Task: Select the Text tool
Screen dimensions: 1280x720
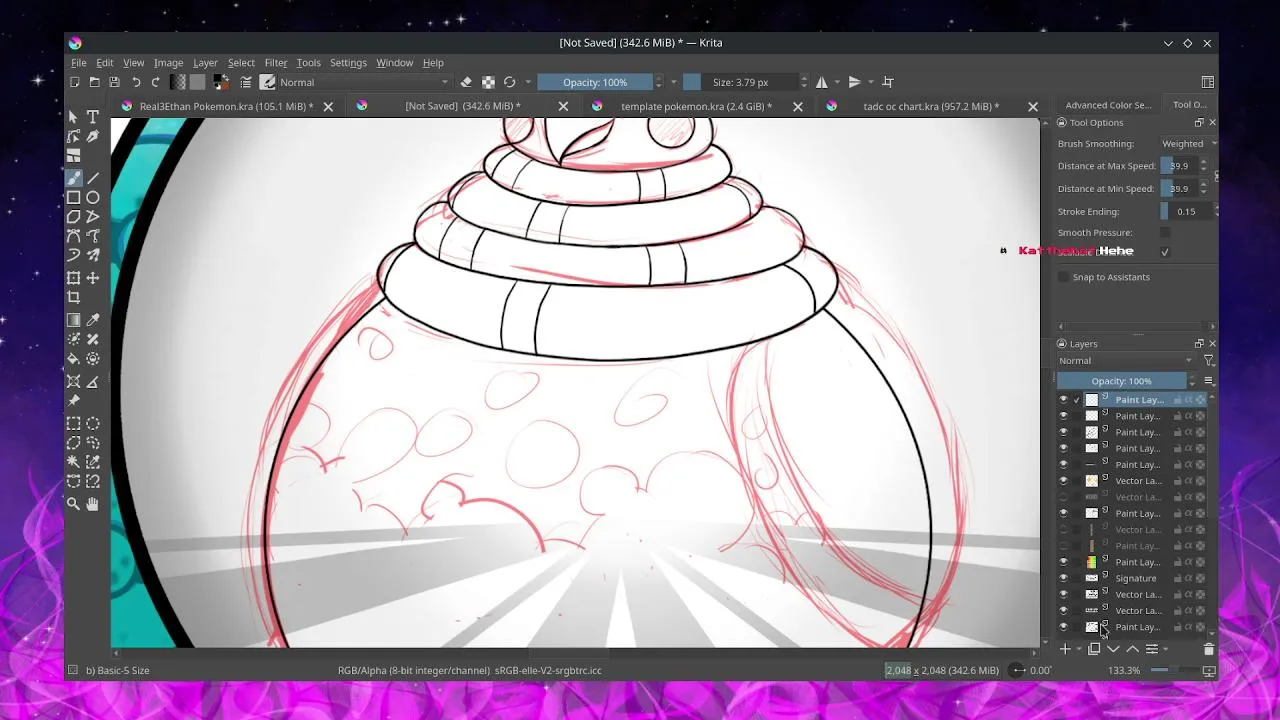Action: pos(93,117)
